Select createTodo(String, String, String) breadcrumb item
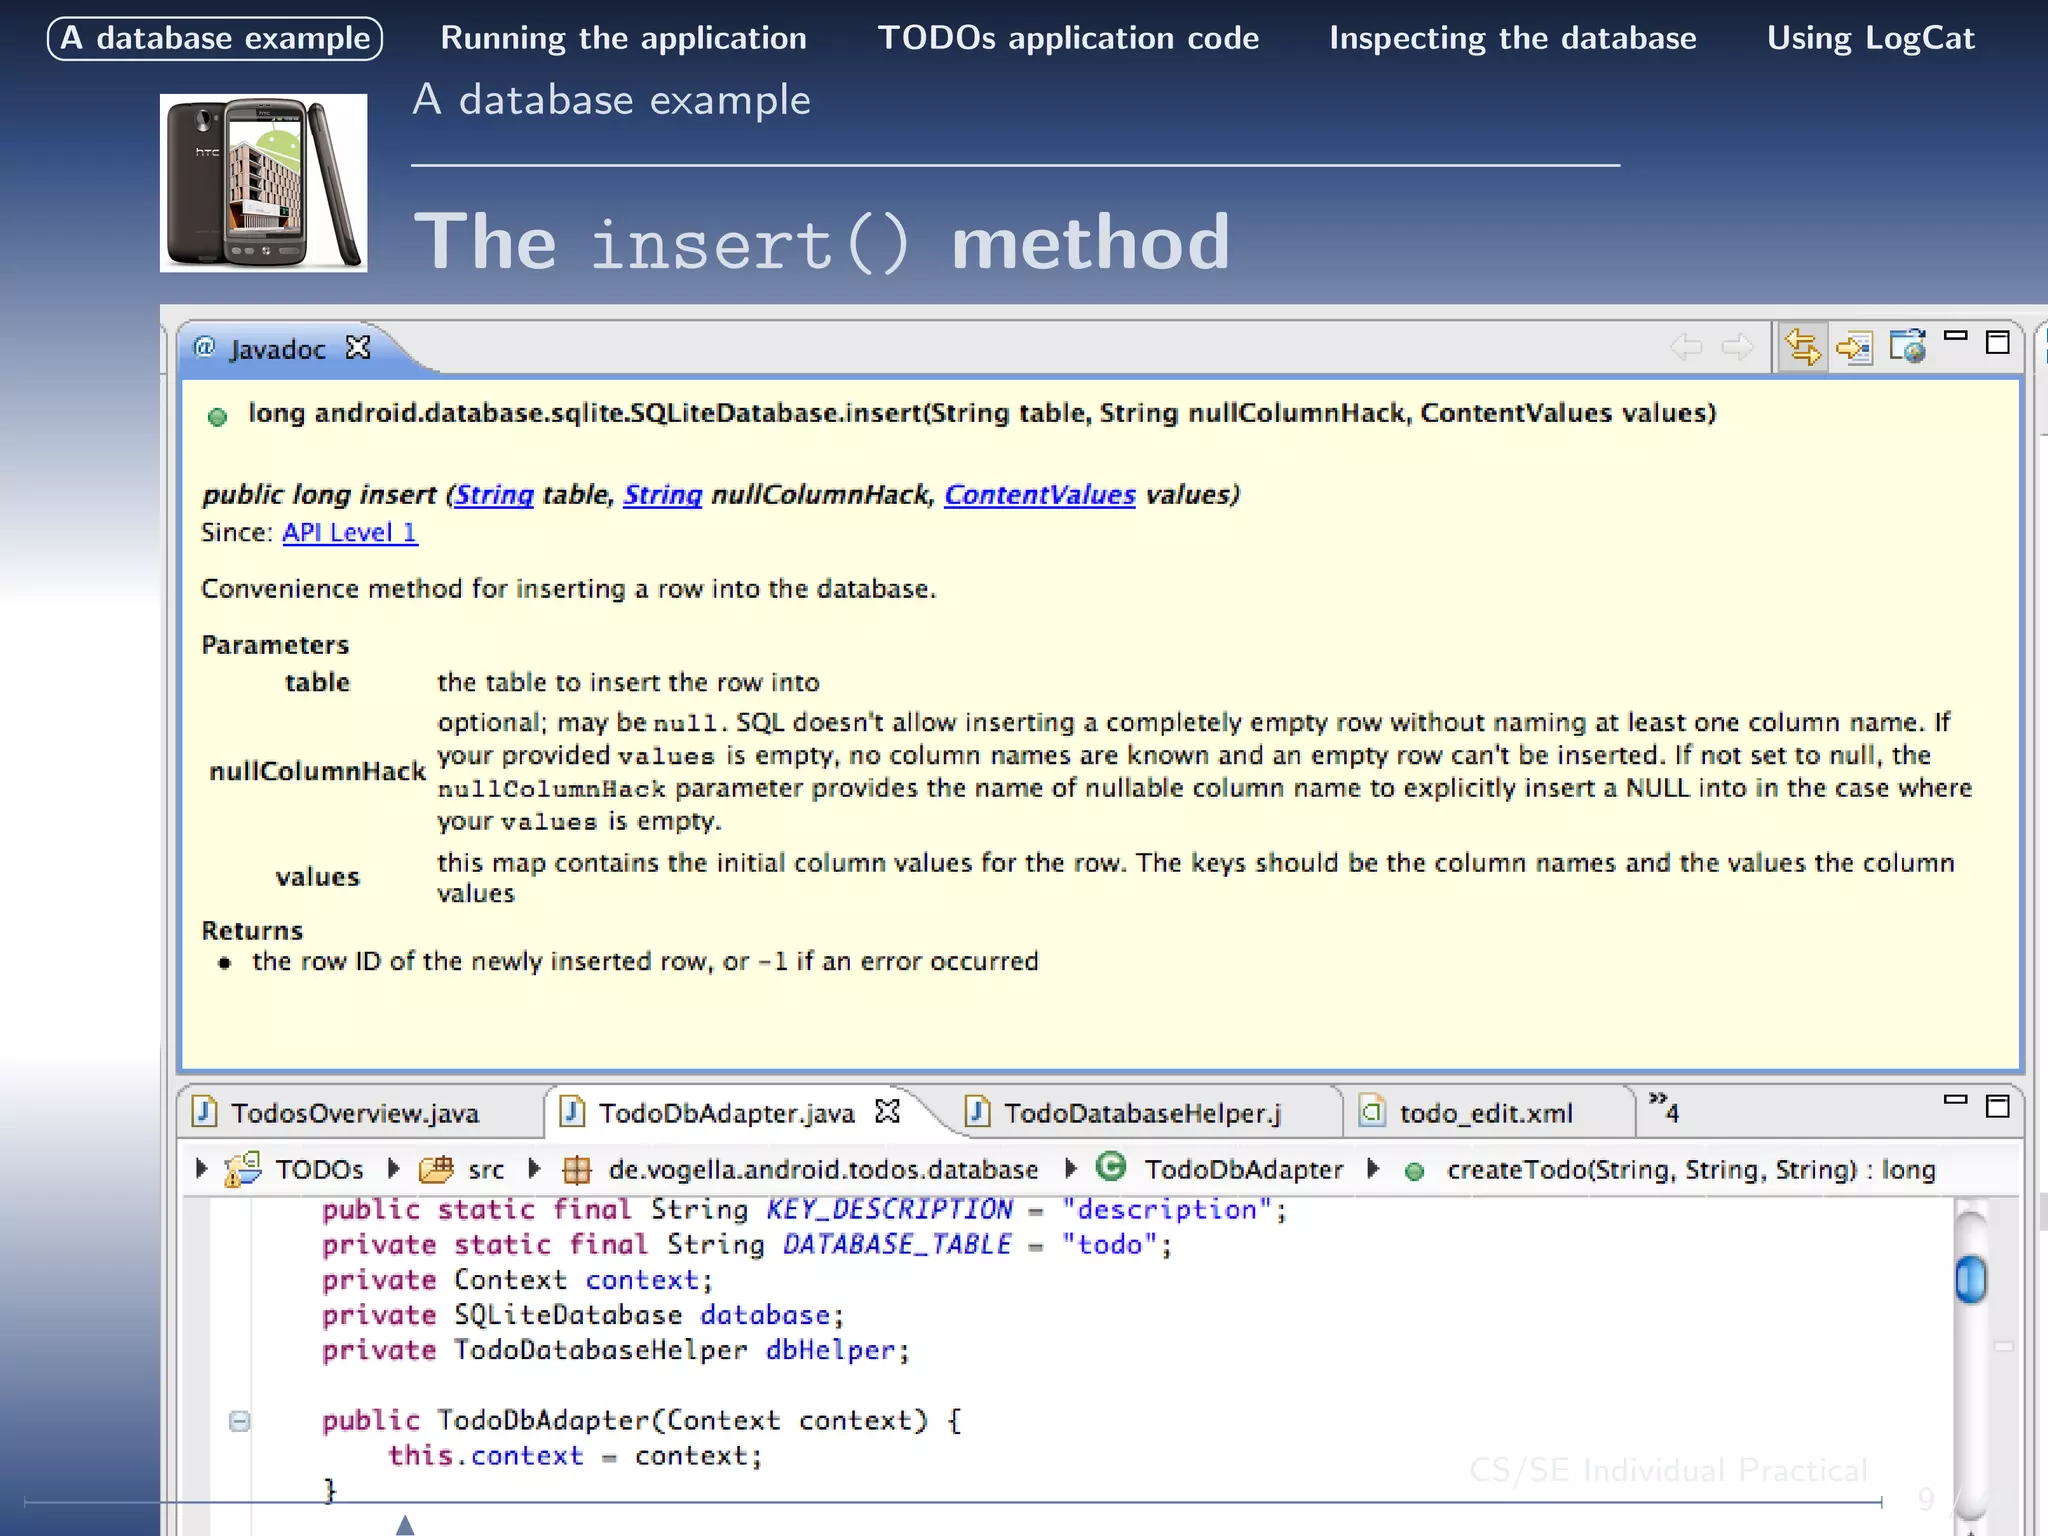Screen dimensions: 2048x1536 (1691, 1170)
